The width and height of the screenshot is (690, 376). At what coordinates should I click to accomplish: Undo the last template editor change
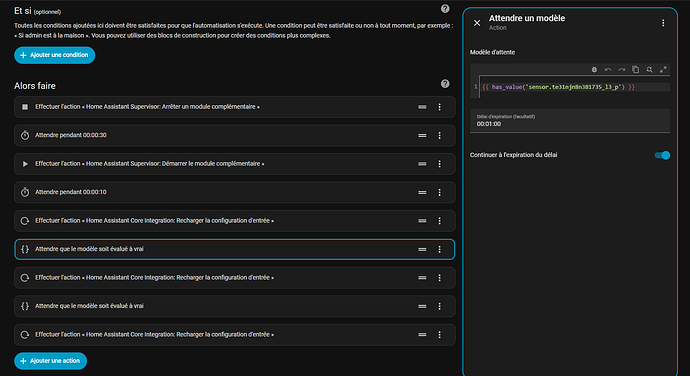tap(608, 70)
